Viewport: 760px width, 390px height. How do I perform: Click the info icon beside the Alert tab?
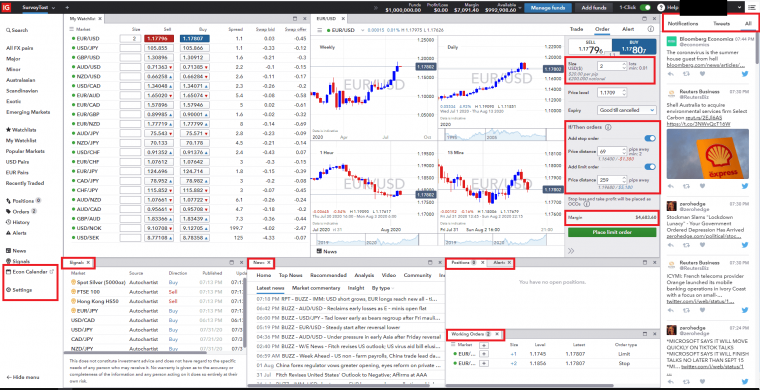(650, 29)
